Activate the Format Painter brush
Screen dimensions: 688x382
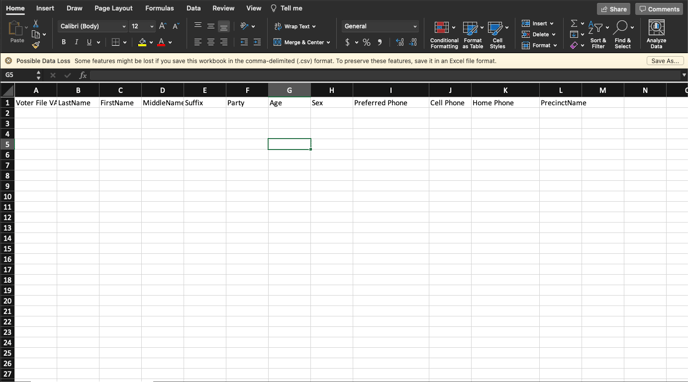pos(36,44)
